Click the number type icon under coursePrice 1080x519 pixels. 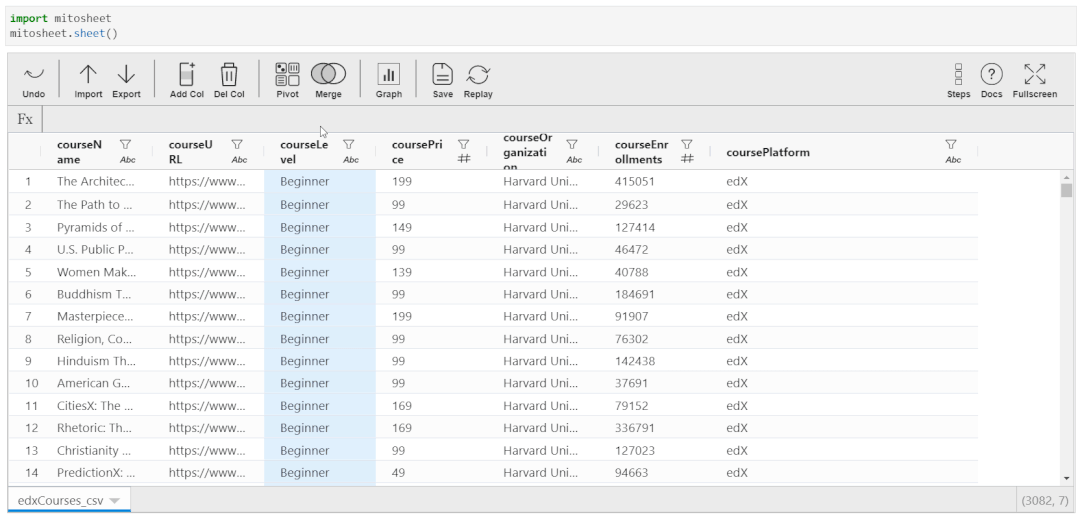(x=464, y=159)
